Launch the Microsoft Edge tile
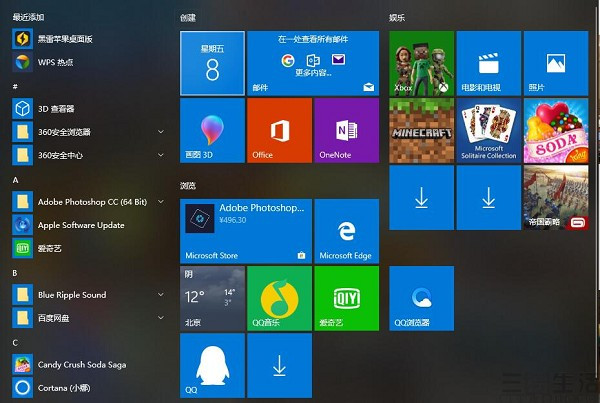600x403 pixels. (346, 230)
